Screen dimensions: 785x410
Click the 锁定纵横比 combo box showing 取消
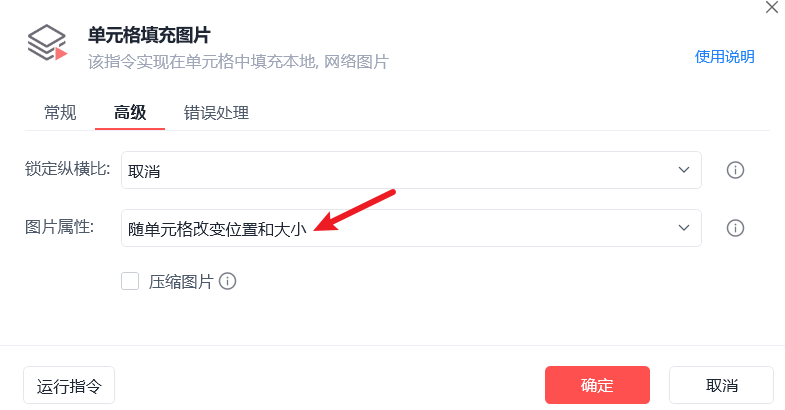pos(400,170)
